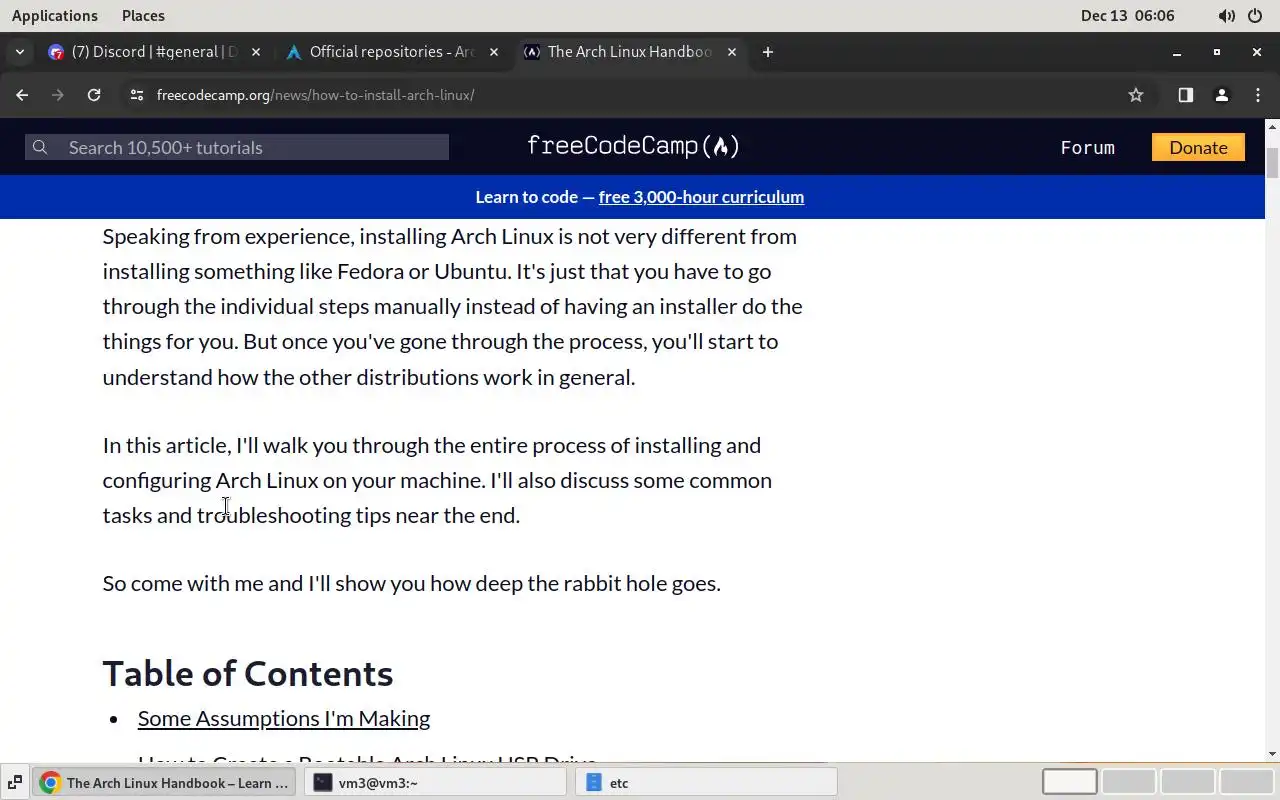Open free 3,000-hour curriculum link
Image resolution: width=1280 pixels, height=800 pixels.
click(701, 197)
